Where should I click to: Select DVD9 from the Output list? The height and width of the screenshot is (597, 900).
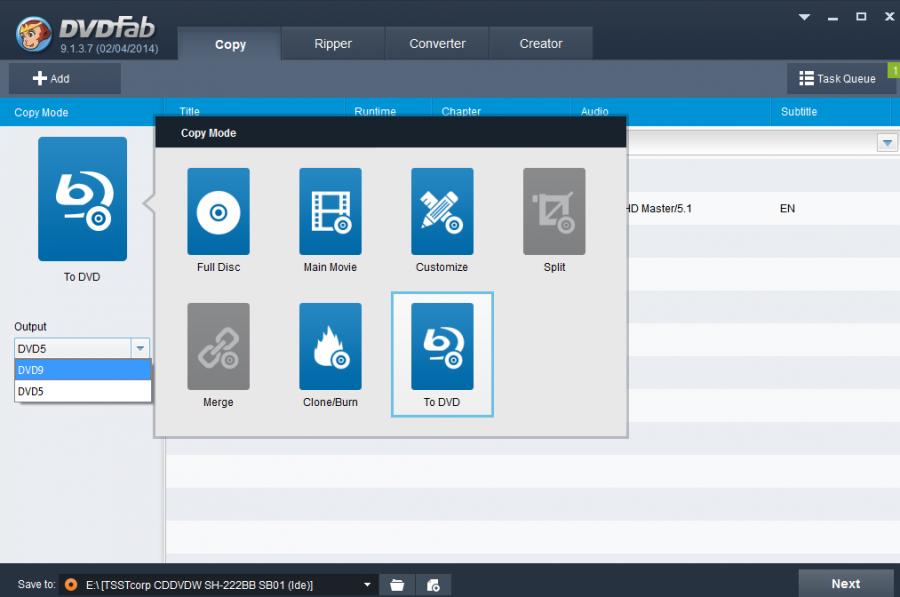[x=82, y=370]
